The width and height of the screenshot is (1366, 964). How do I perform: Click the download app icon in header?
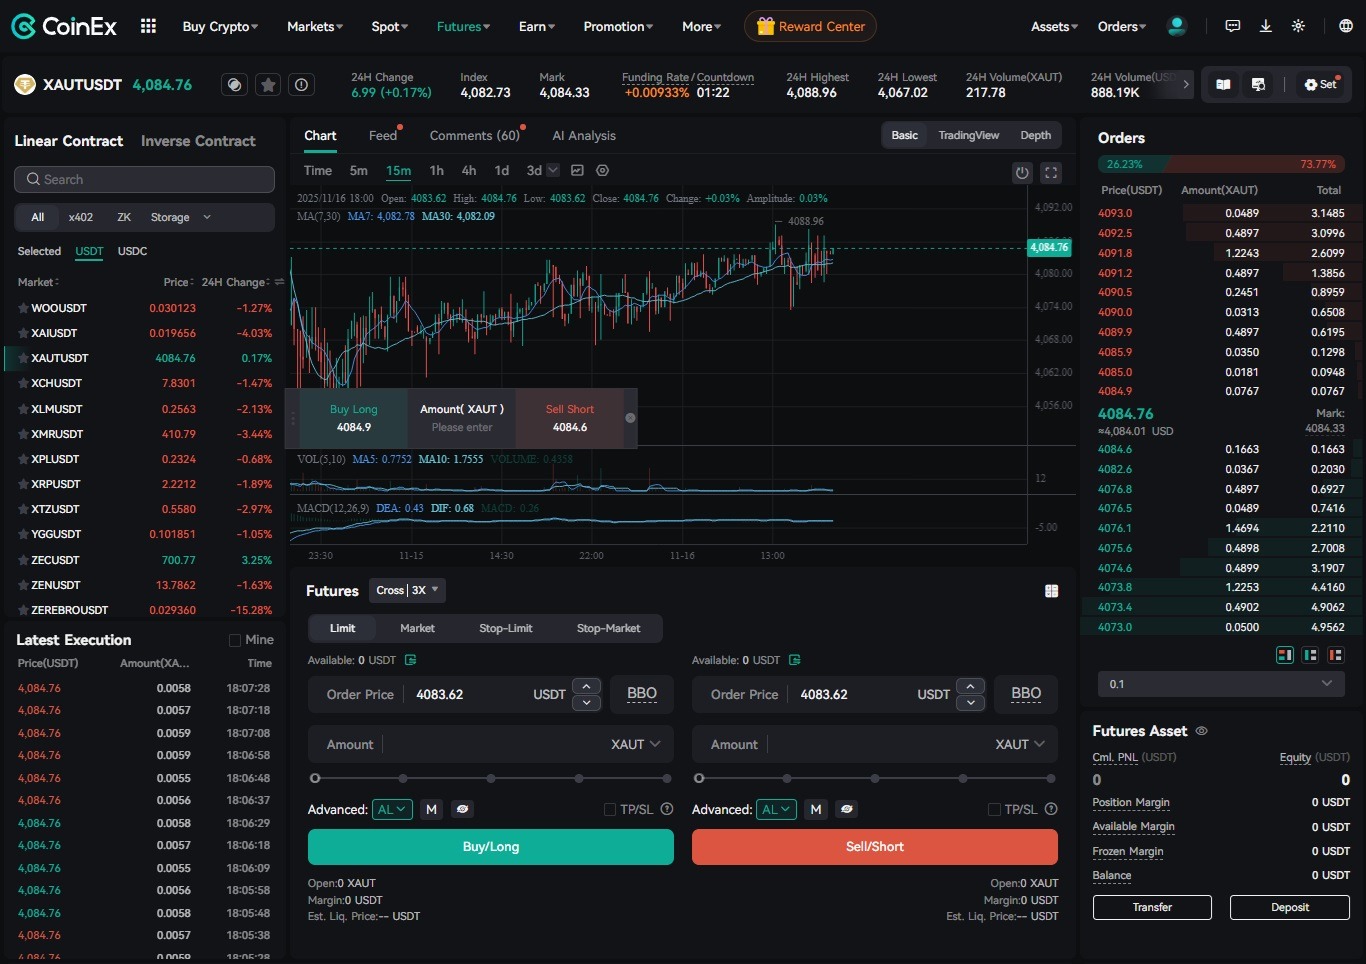coord(1265,25)
